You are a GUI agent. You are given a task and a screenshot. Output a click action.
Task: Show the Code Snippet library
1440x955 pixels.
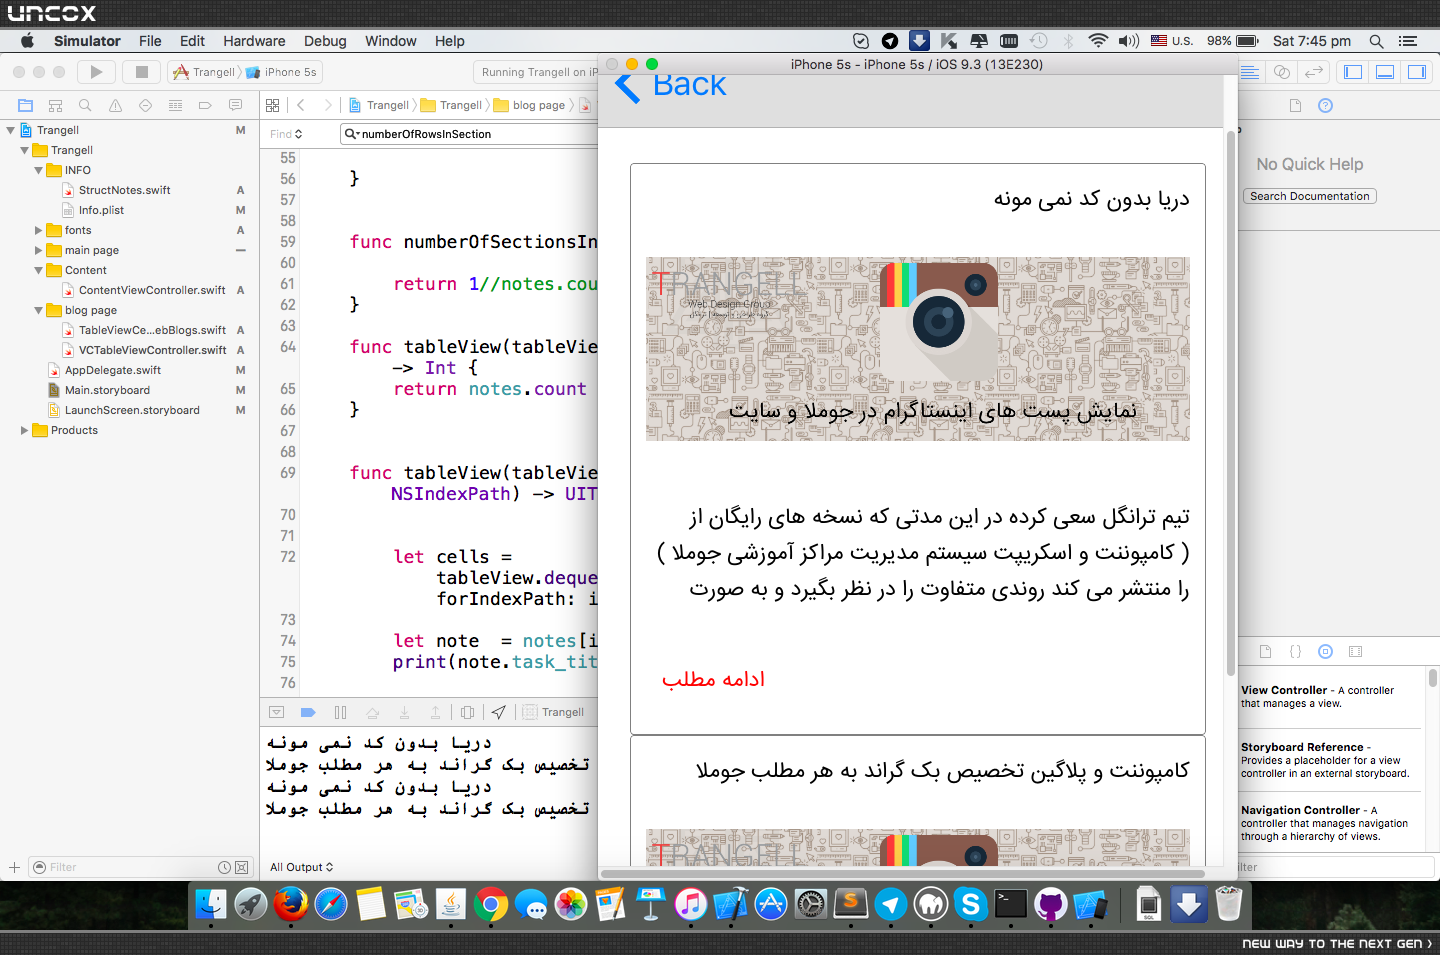1295,652
